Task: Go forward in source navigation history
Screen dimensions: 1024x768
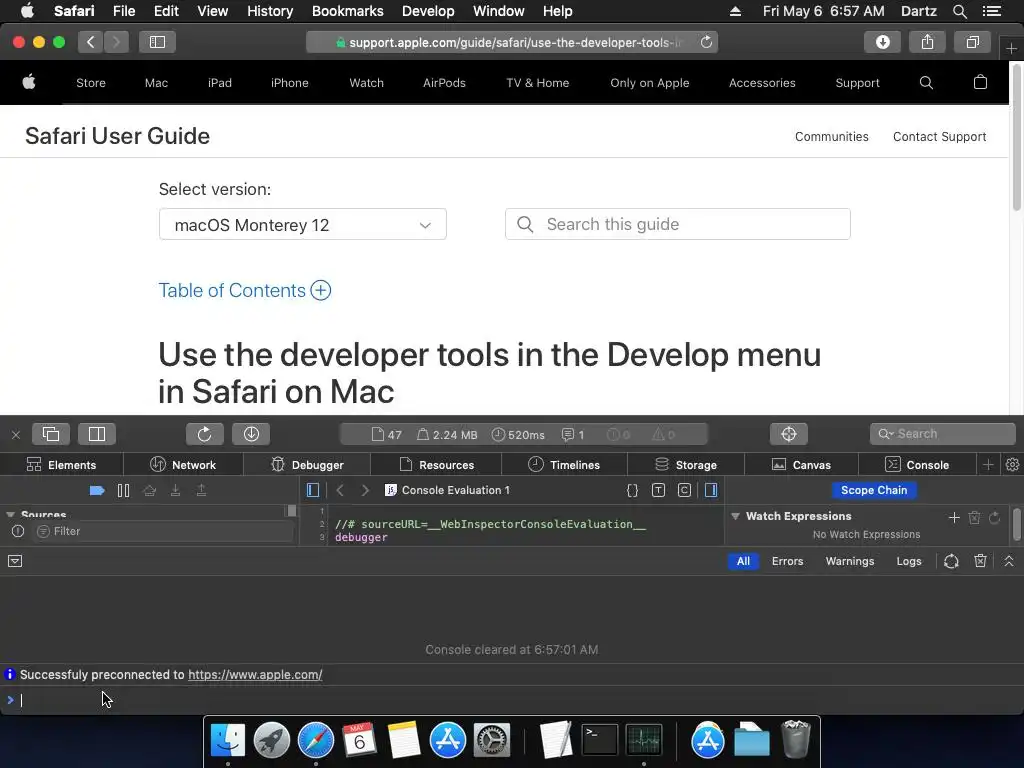Action: point(365,490)
